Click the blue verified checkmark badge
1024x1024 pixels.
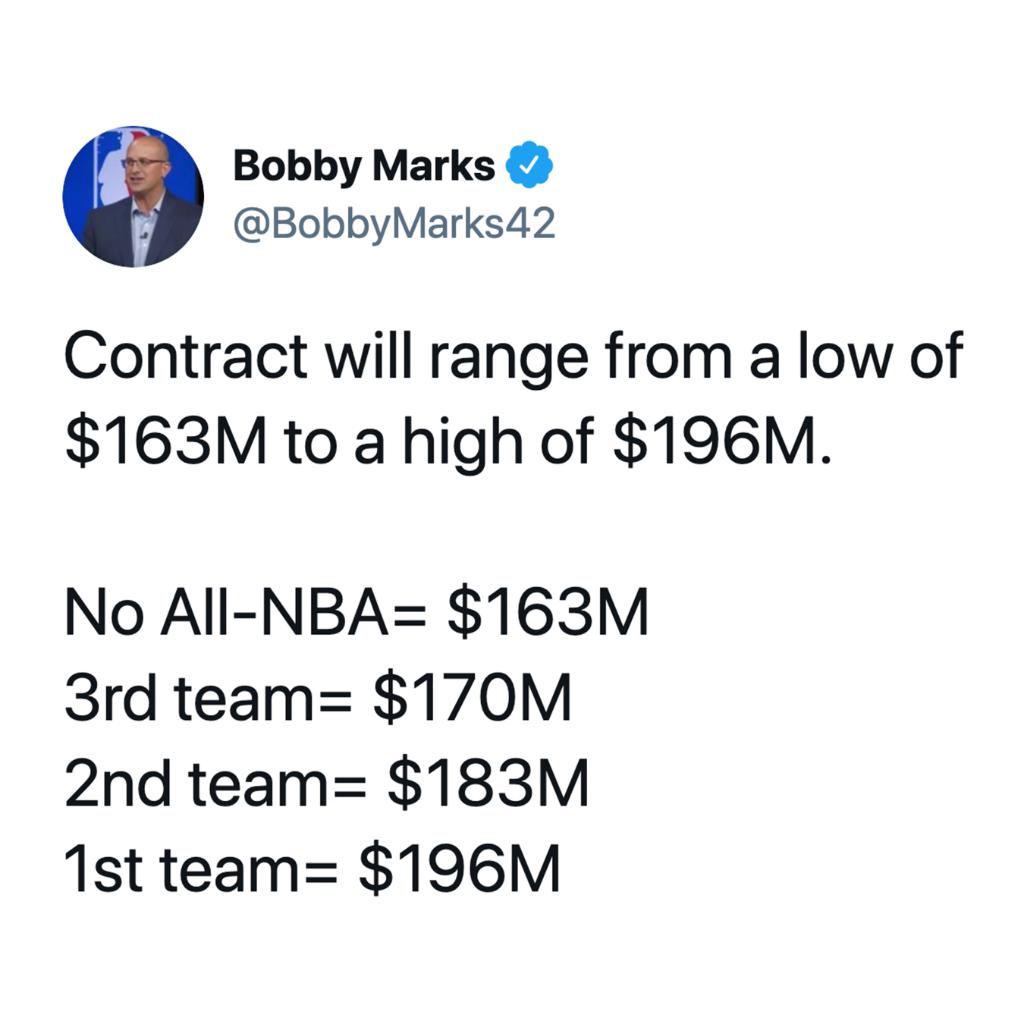click(x=529, y=165)
